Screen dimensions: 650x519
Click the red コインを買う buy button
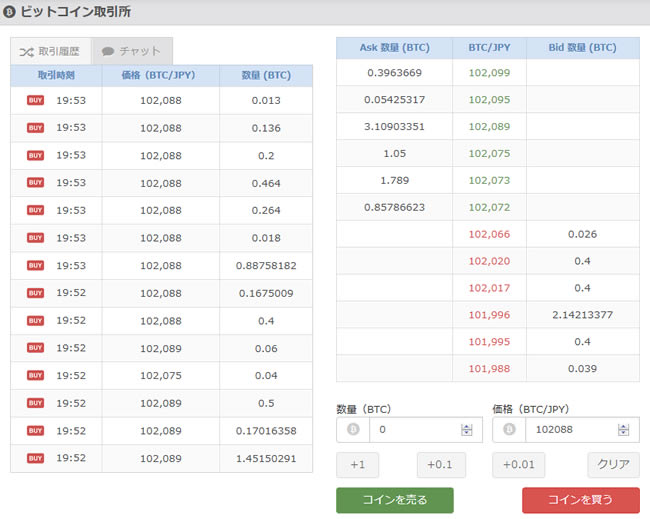point(581,500)
